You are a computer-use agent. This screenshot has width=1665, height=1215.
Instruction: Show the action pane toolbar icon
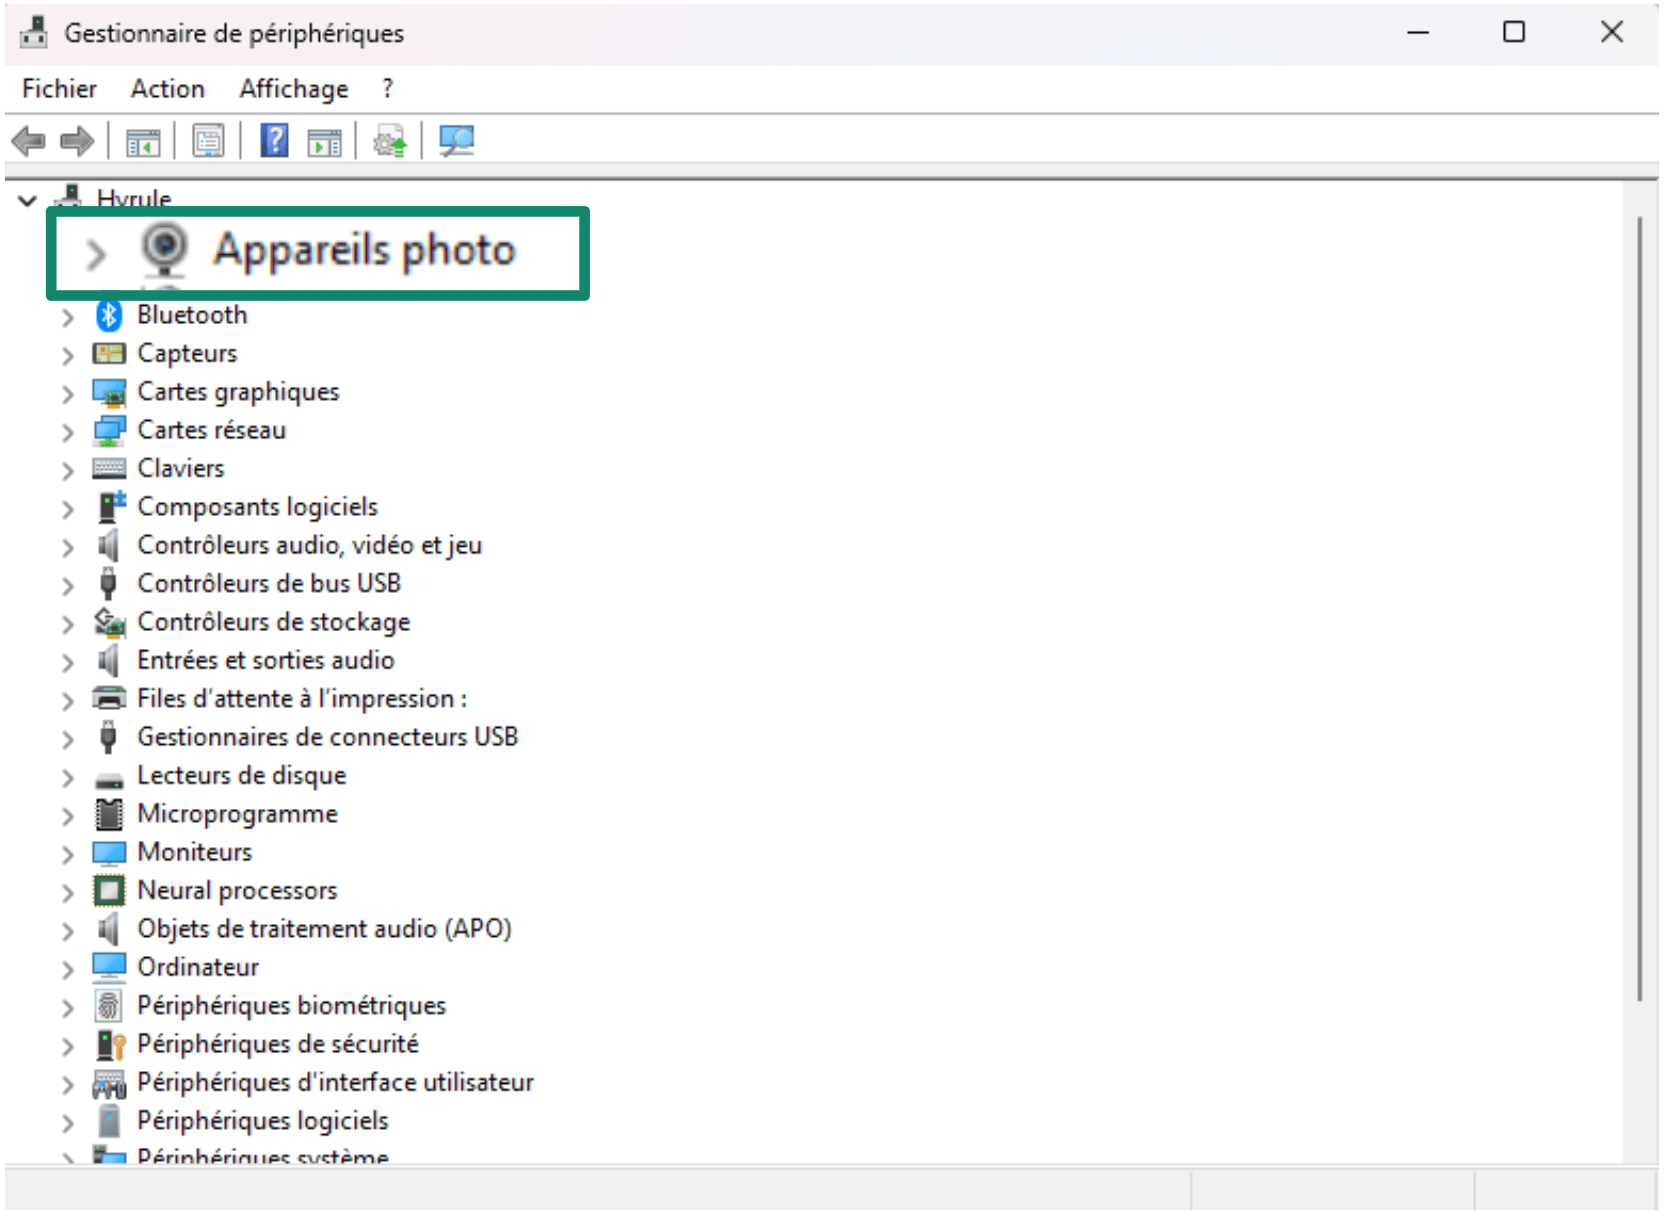[322, 140]
